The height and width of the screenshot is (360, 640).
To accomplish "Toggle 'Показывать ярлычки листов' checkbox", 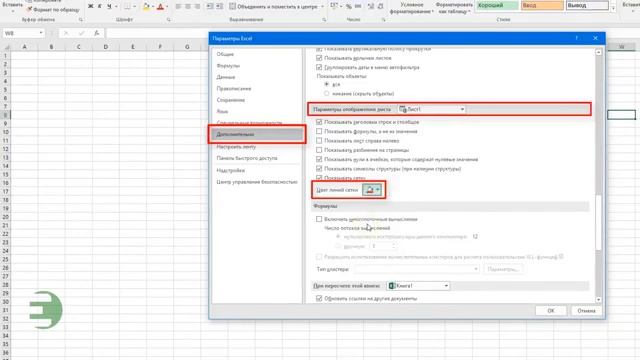I will 319,58.
